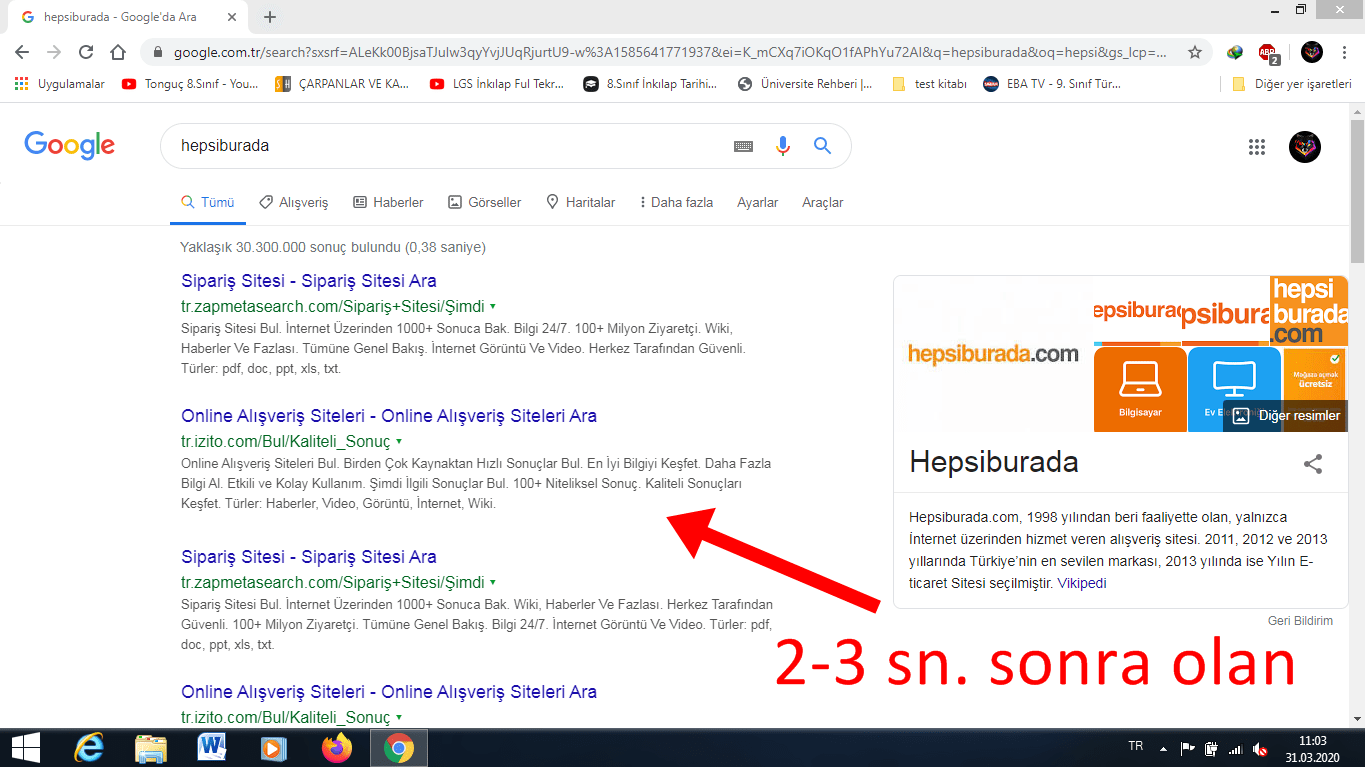This screenshot has width=1365, height=767.
Task: Open the media player taskbar icon
Action: coord(274,747)
